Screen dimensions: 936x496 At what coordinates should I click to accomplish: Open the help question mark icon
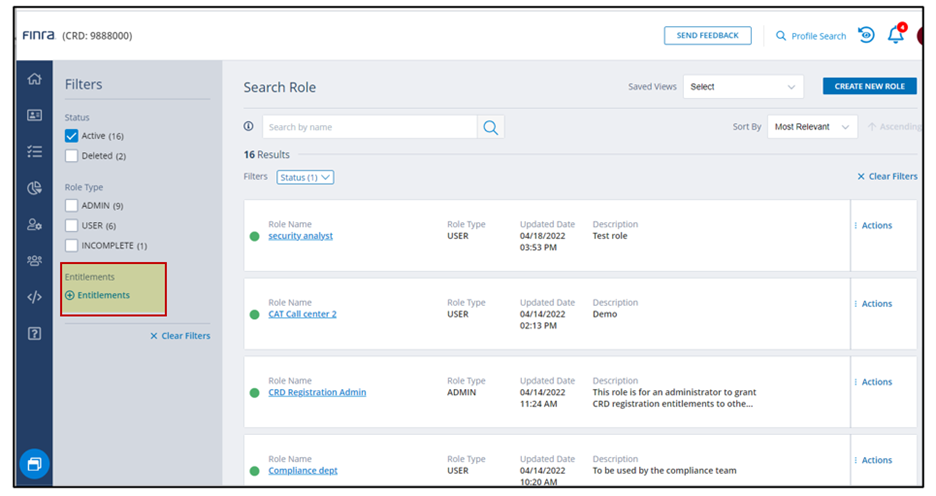35,334
